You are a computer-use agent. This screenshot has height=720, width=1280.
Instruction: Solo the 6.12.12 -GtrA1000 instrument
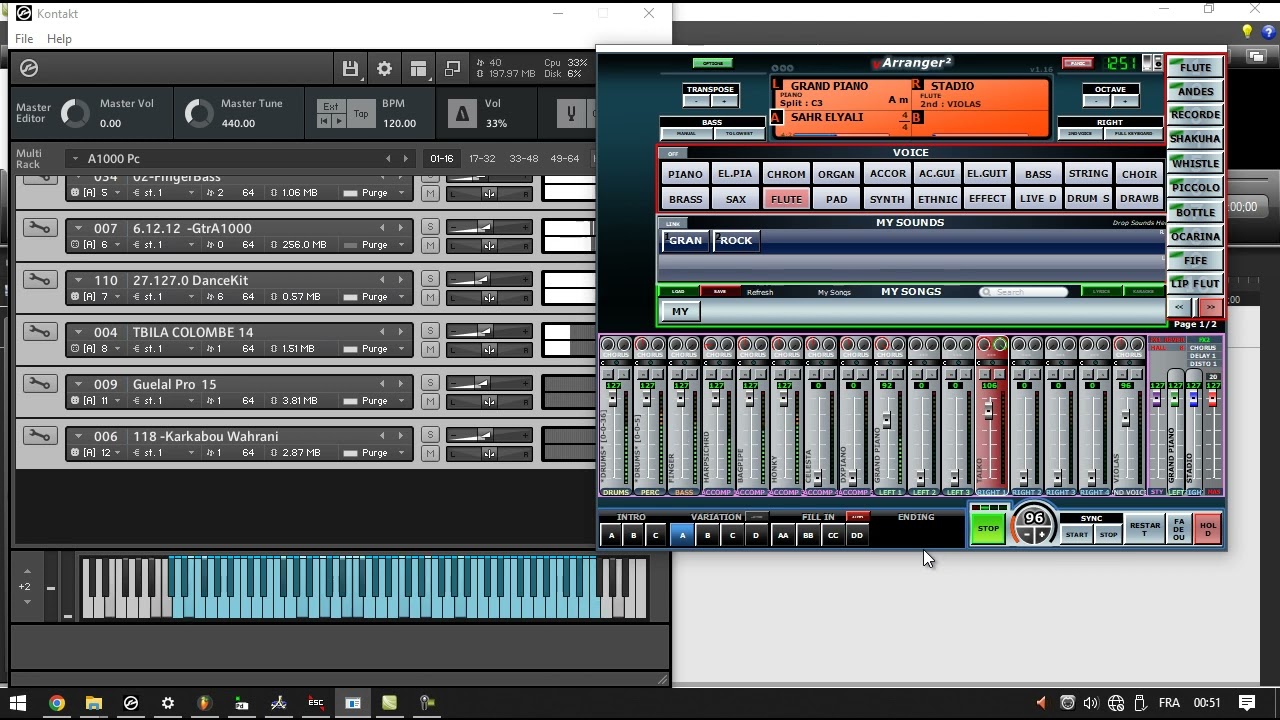[430, 228]
